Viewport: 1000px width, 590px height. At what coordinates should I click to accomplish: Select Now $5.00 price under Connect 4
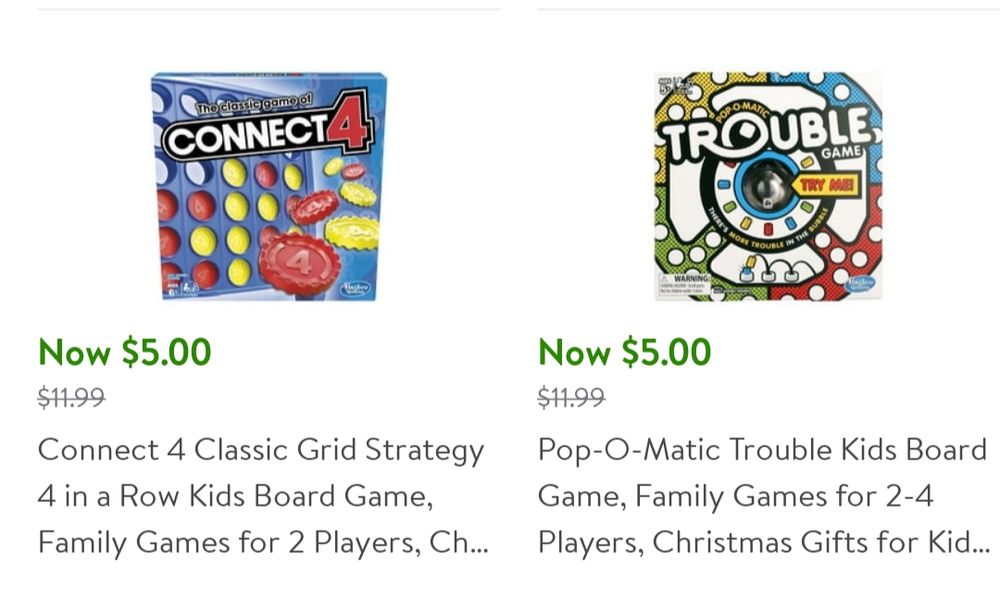tap(124, 352)
